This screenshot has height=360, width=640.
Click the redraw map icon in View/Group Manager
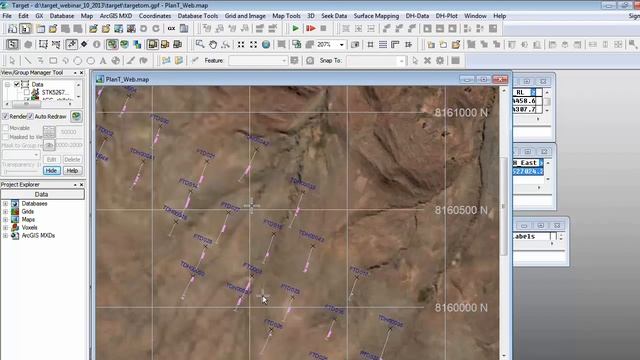pyautogui.click(x=76, y=116)
